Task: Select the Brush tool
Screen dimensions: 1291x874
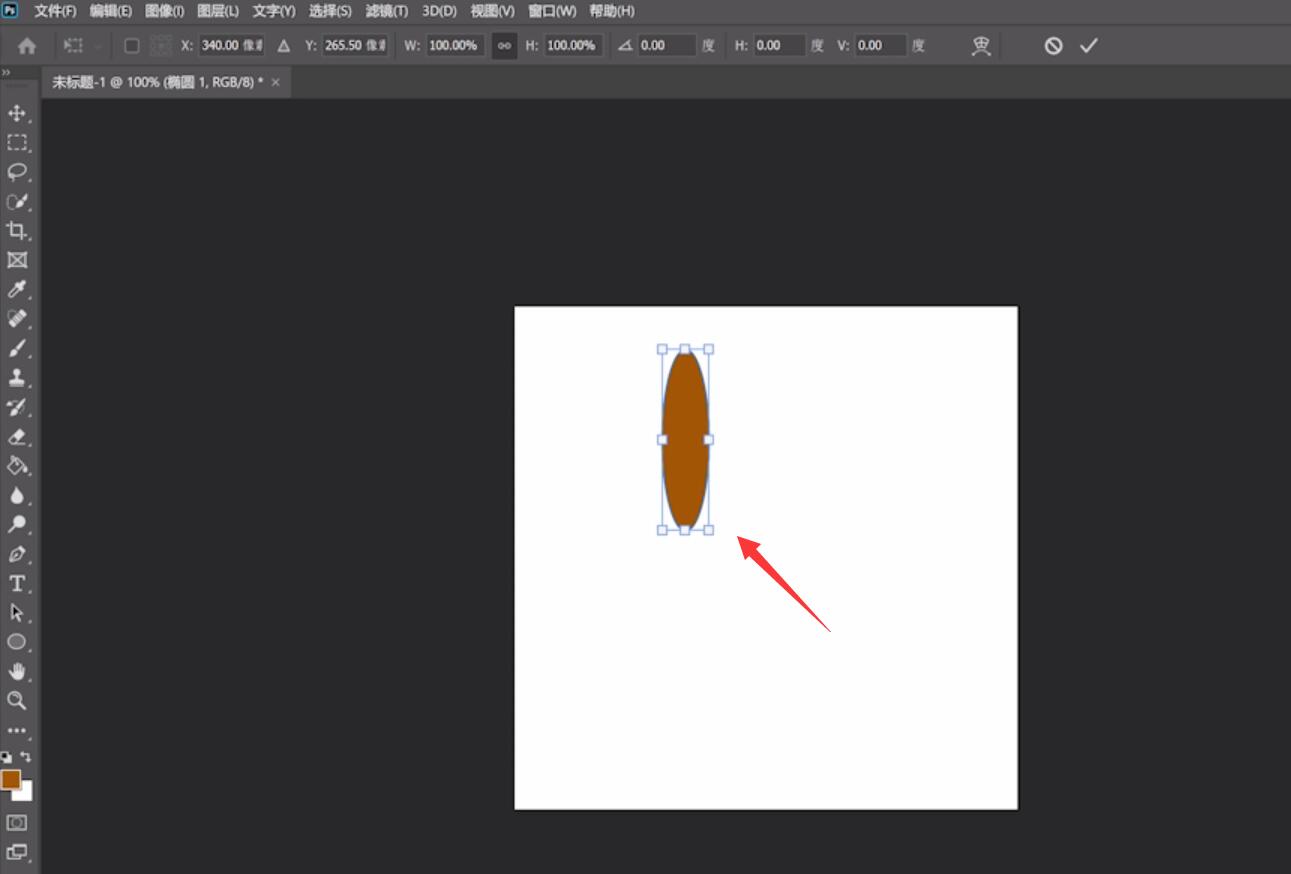Action: [17, 349]
